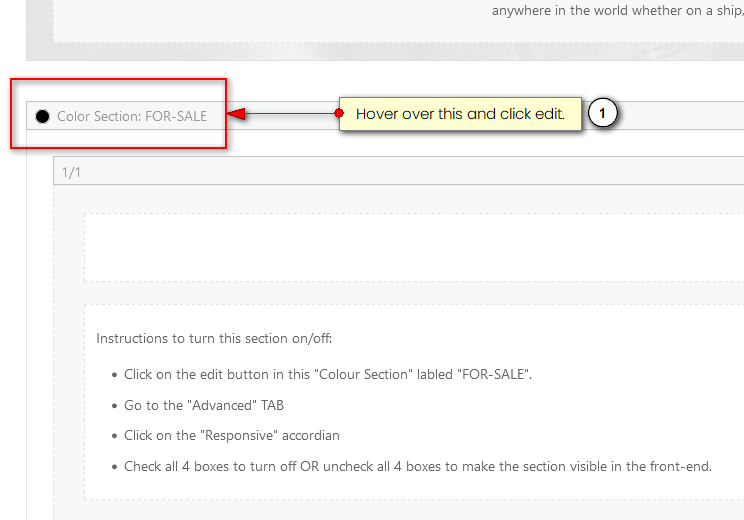
Task: Click the yellow "Hover over this" callout note
Action: 460,114
